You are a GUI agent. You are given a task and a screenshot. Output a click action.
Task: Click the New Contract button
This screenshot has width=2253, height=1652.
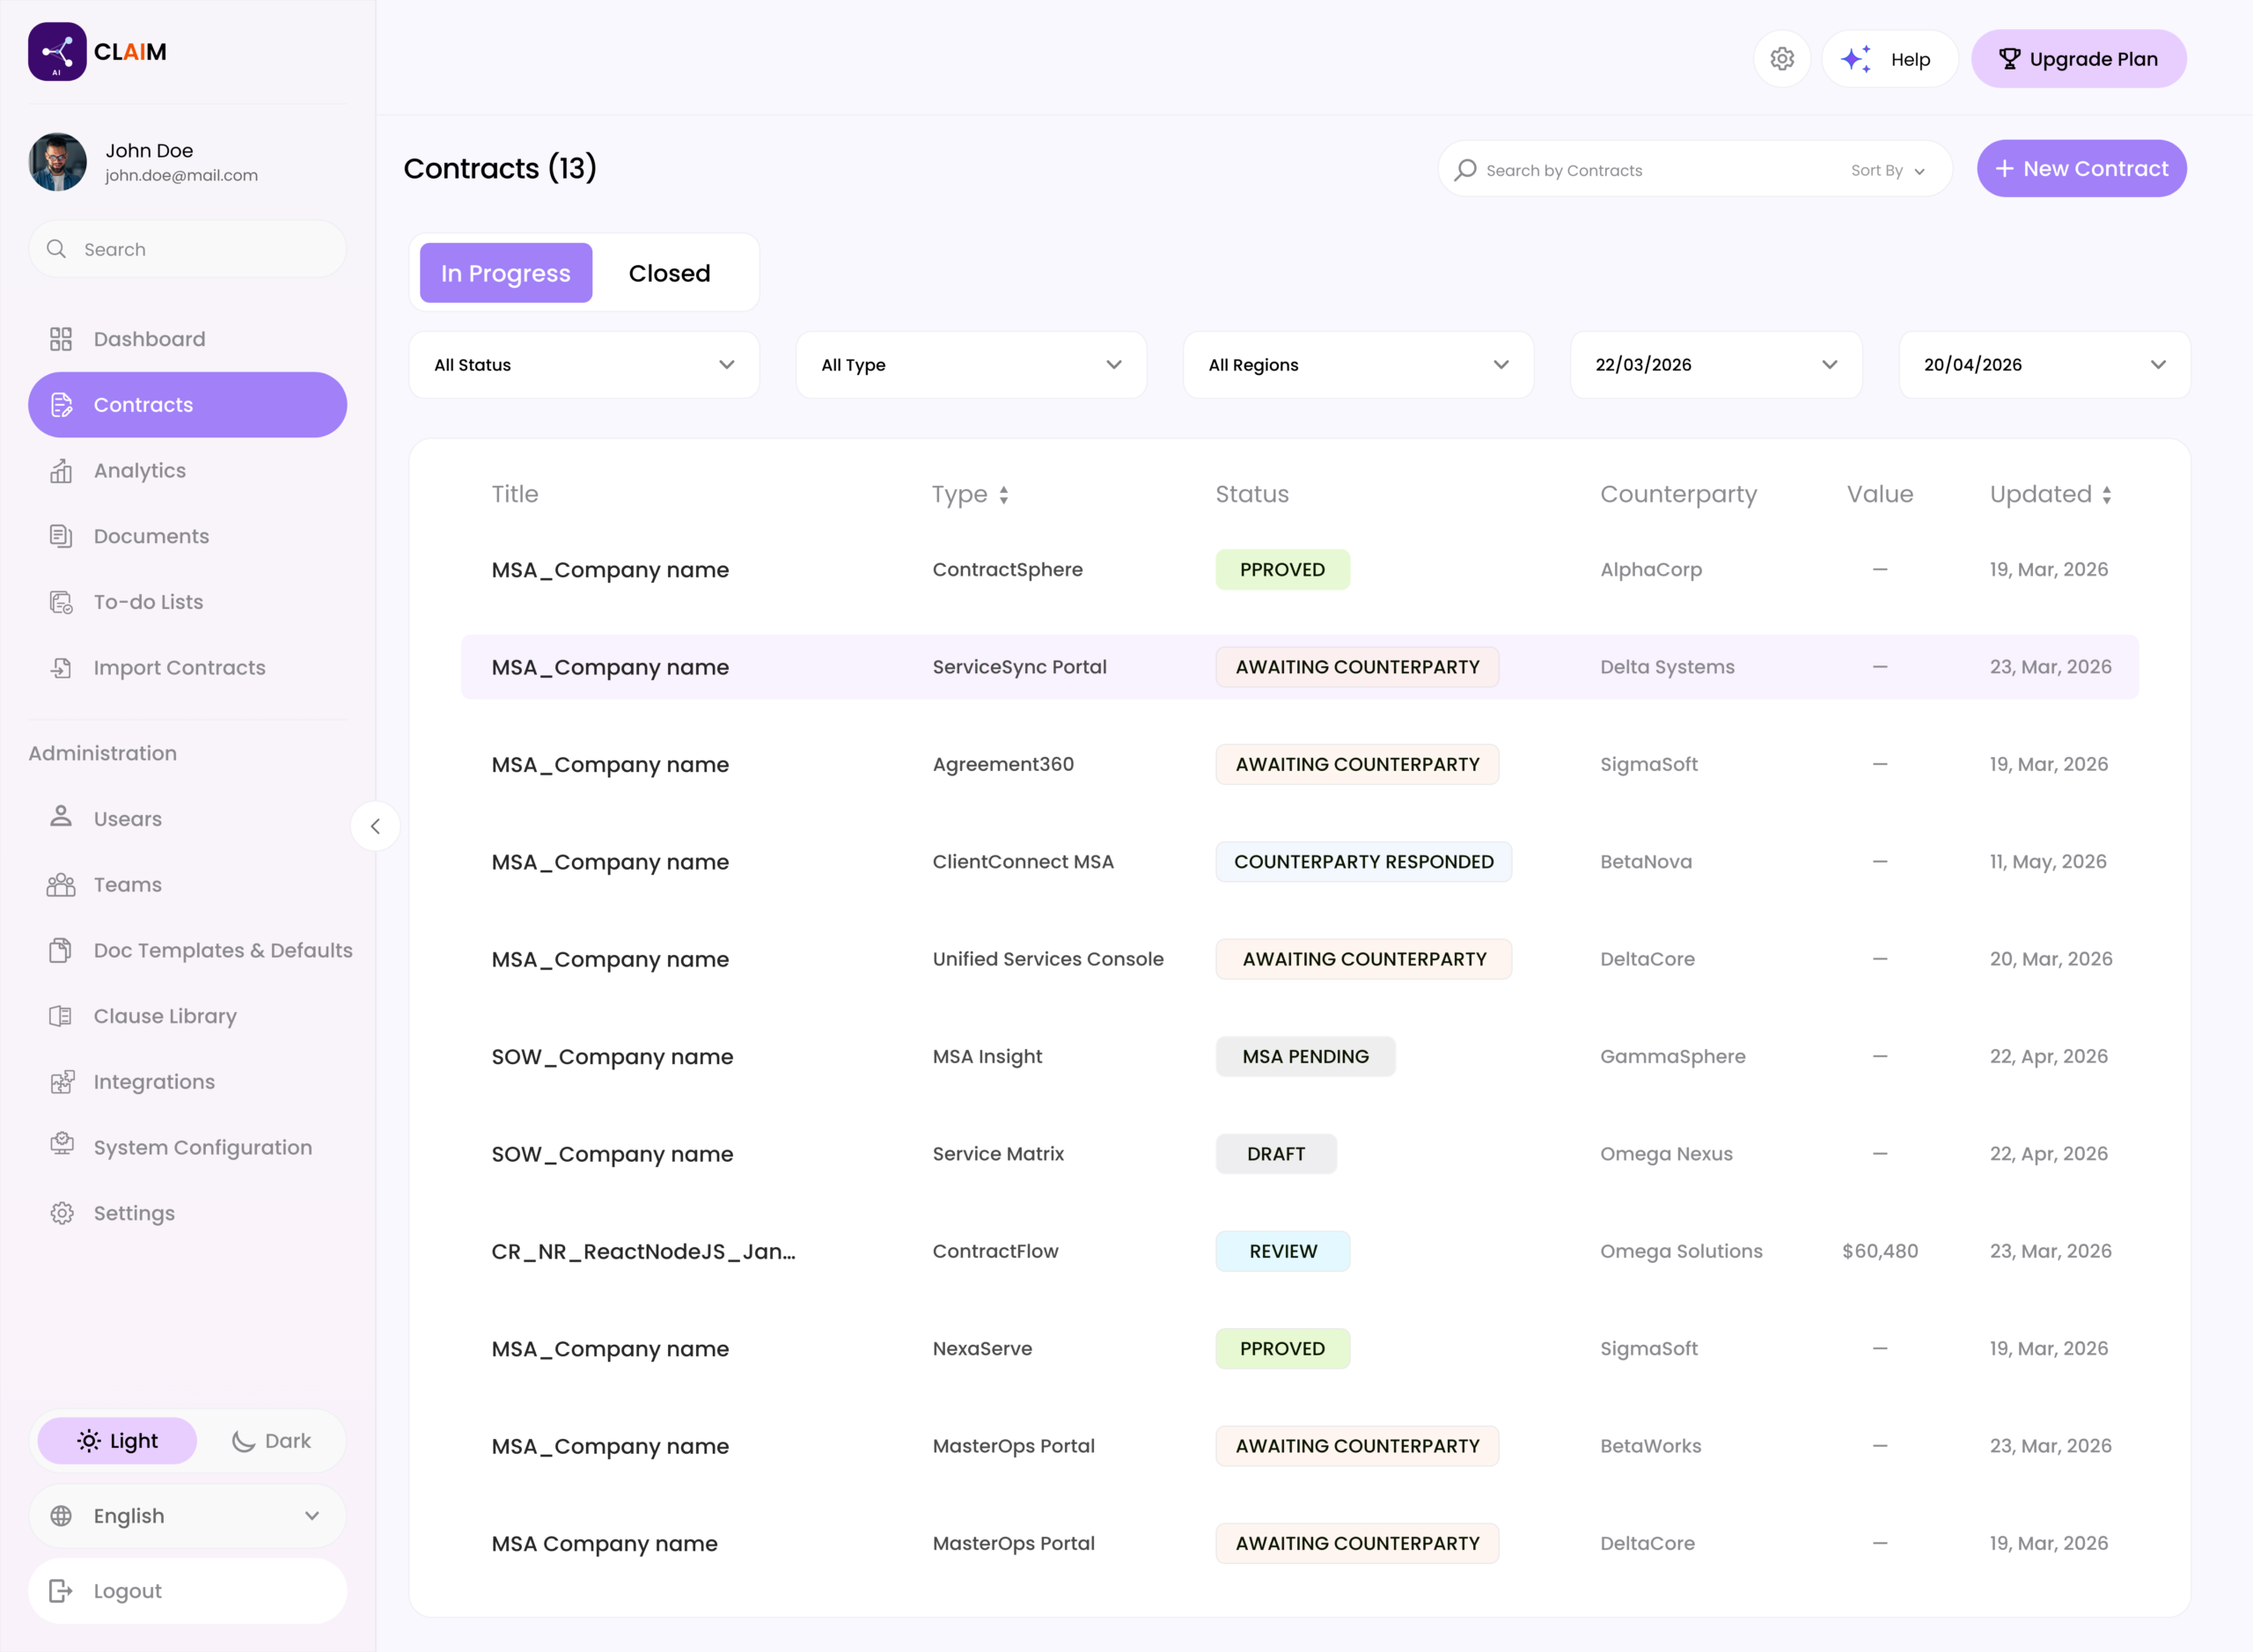pyautogui.click(x=2081, y=168)
